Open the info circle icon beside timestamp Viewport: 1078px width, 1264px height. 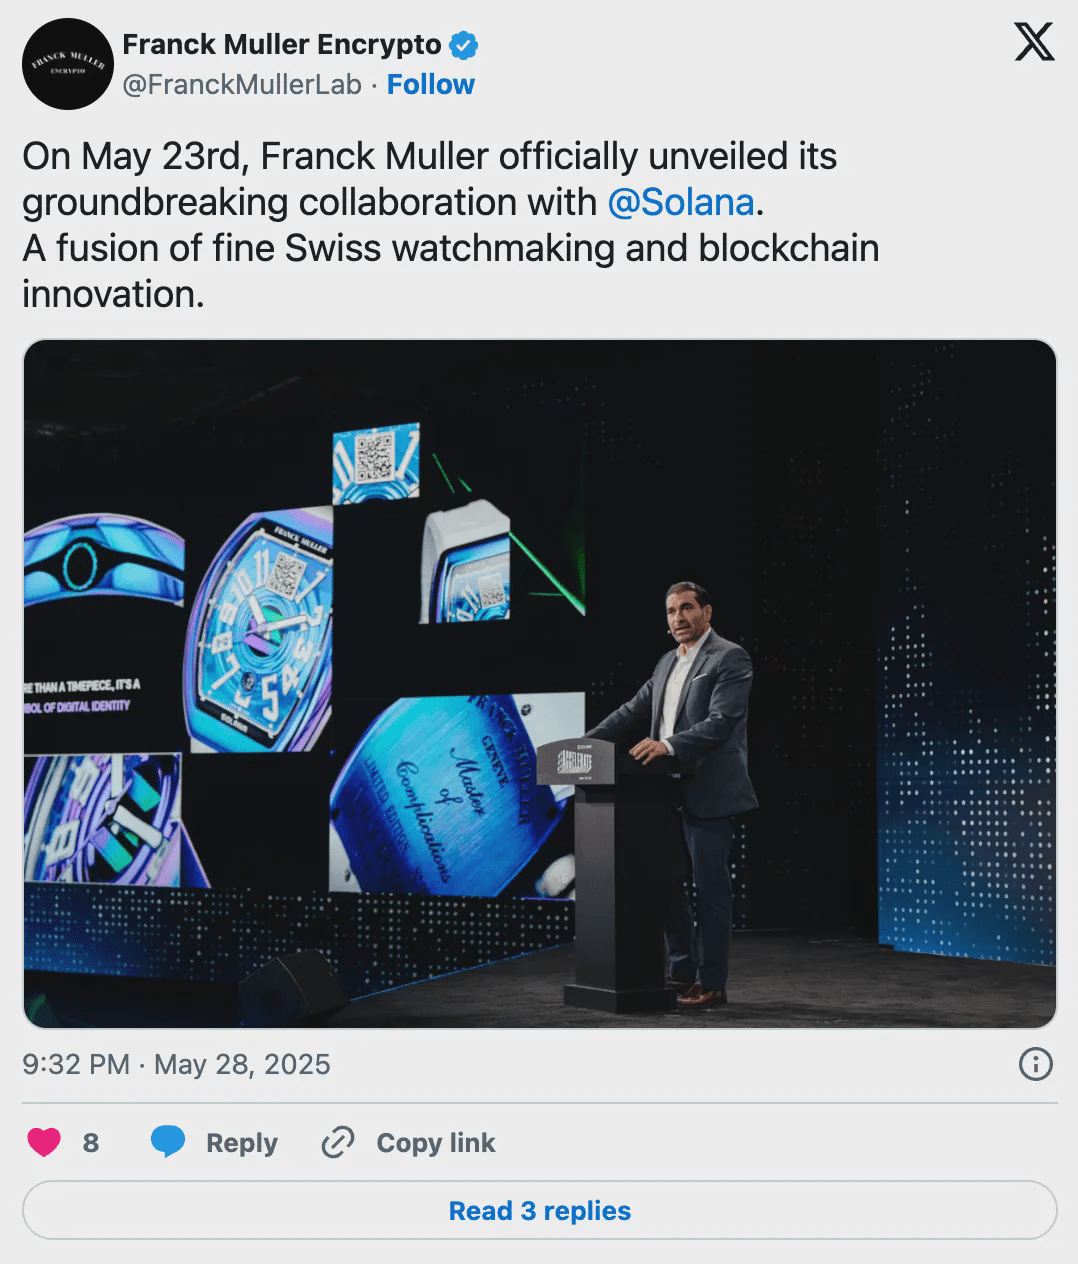[x=1035, y=1064]
